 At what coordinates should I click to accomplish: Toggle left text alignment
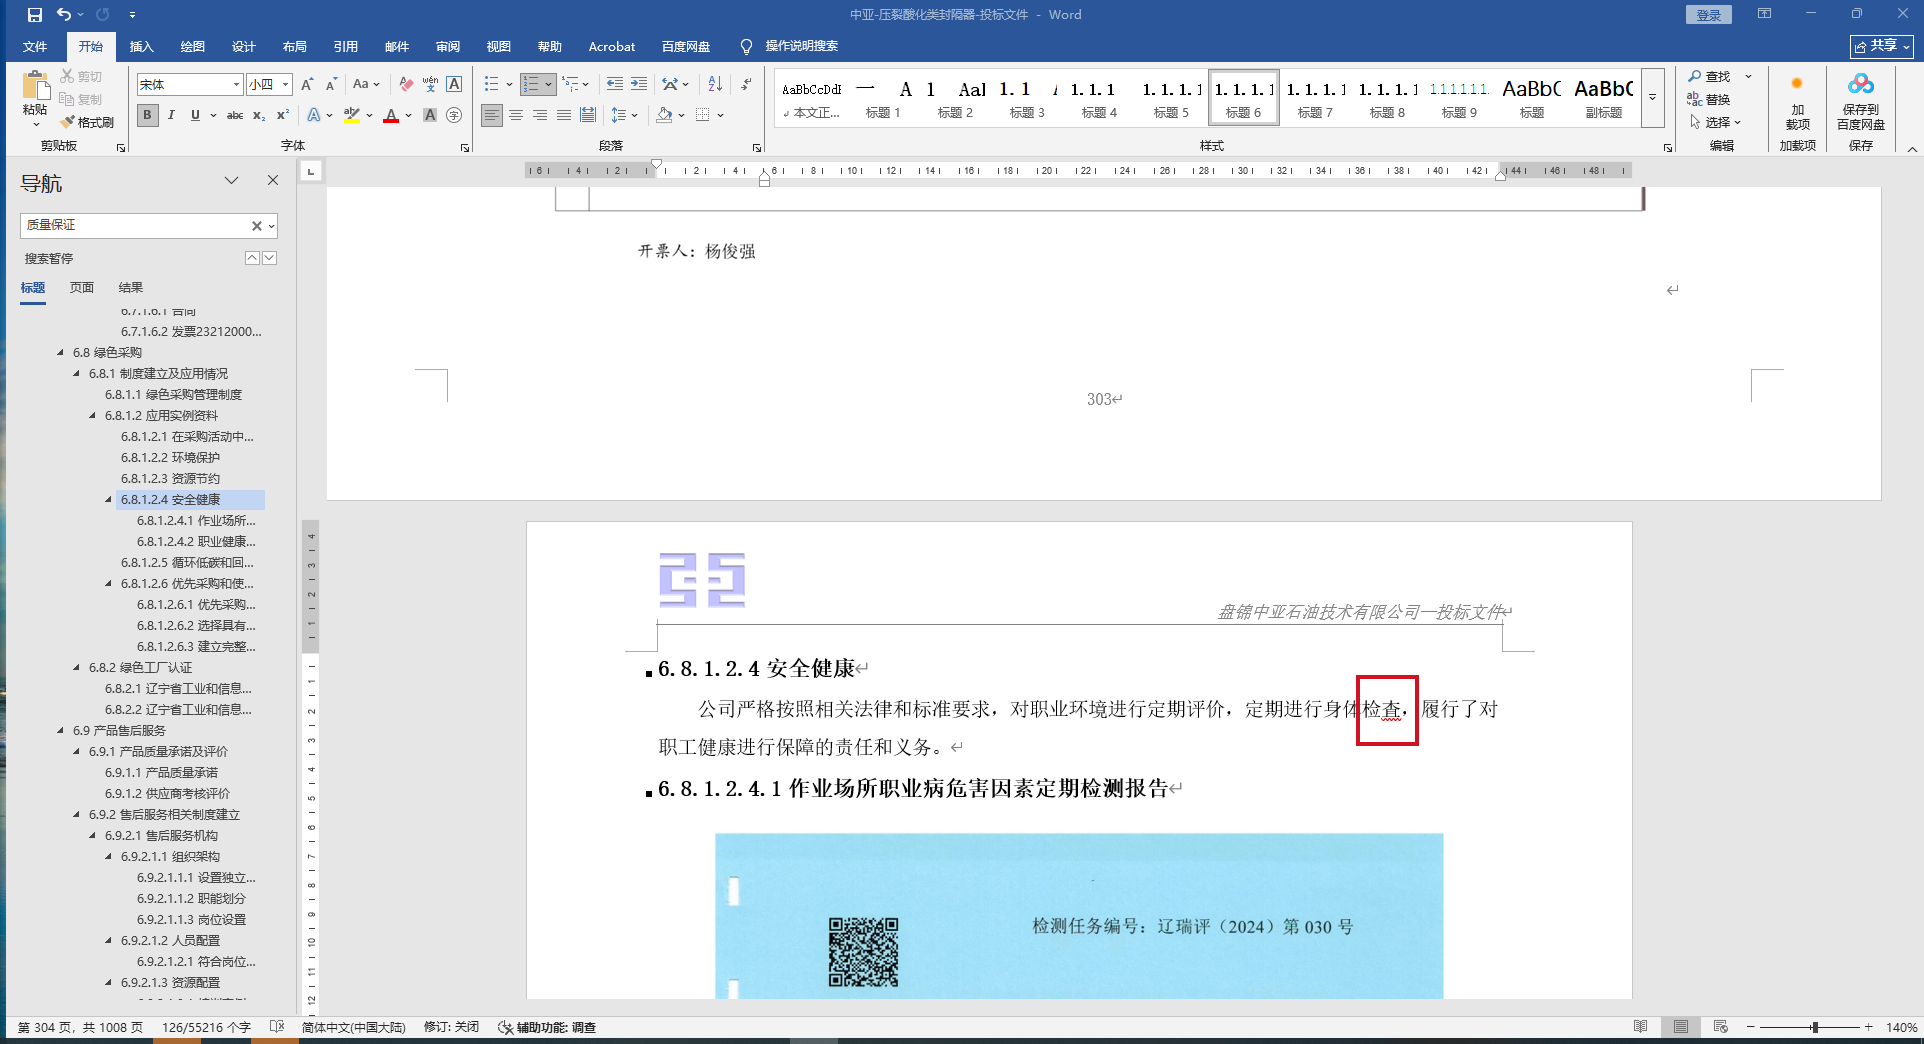(x=491, y=116)
